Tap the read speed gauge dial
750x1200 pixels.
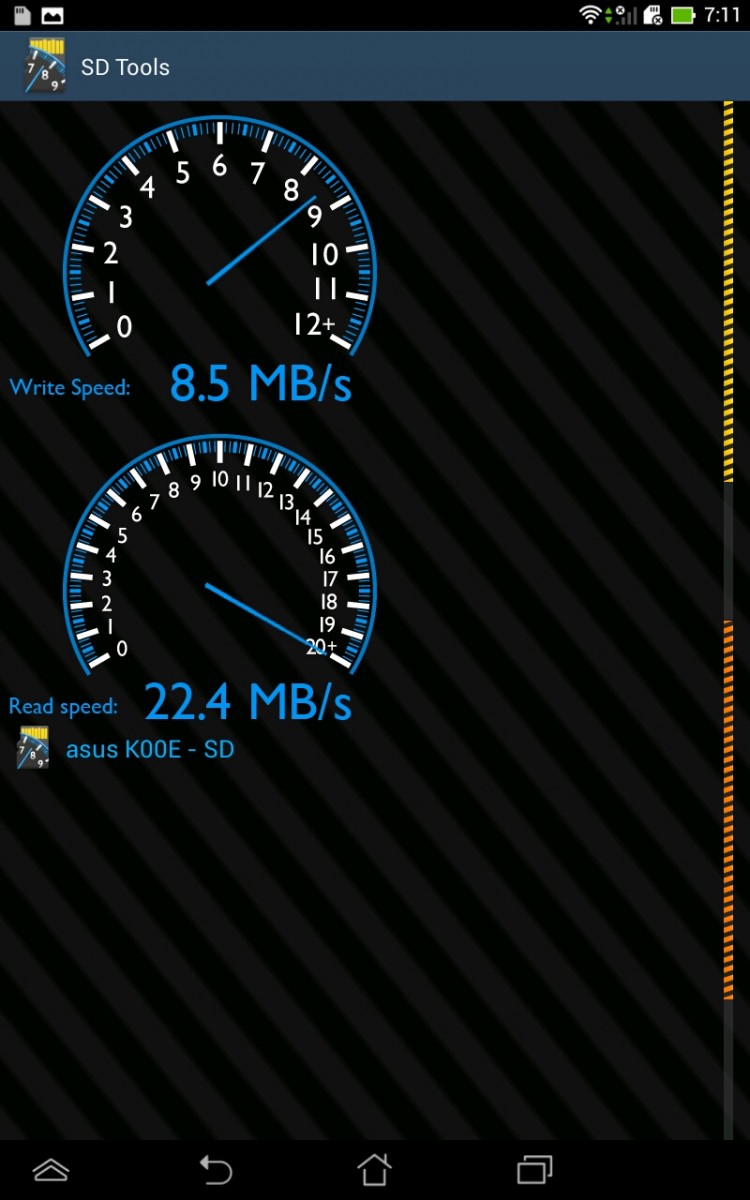pyautogui.click(x=219, y=553)
